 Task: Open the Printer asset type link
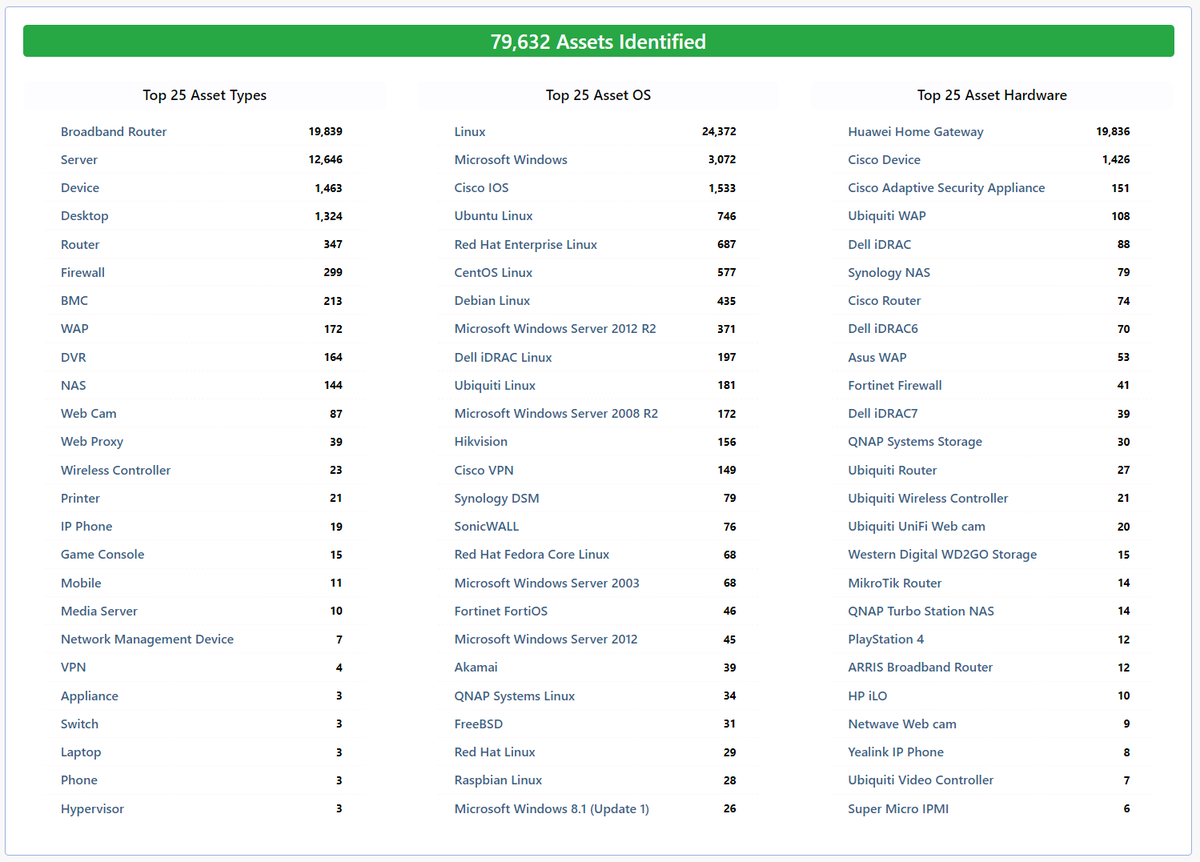[81, 498]
